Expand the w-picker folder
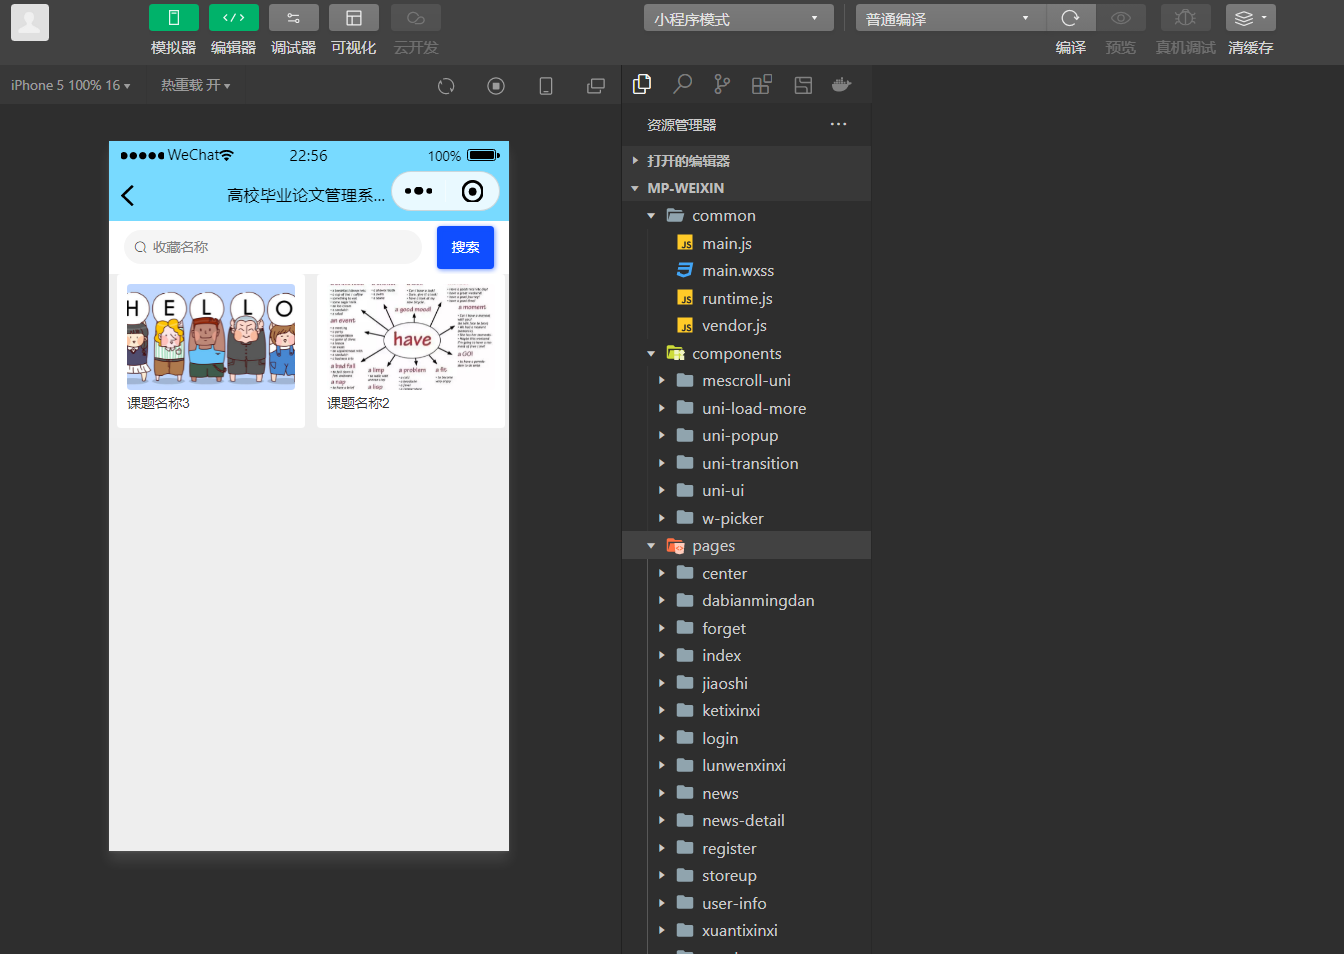 pos(746,518)
